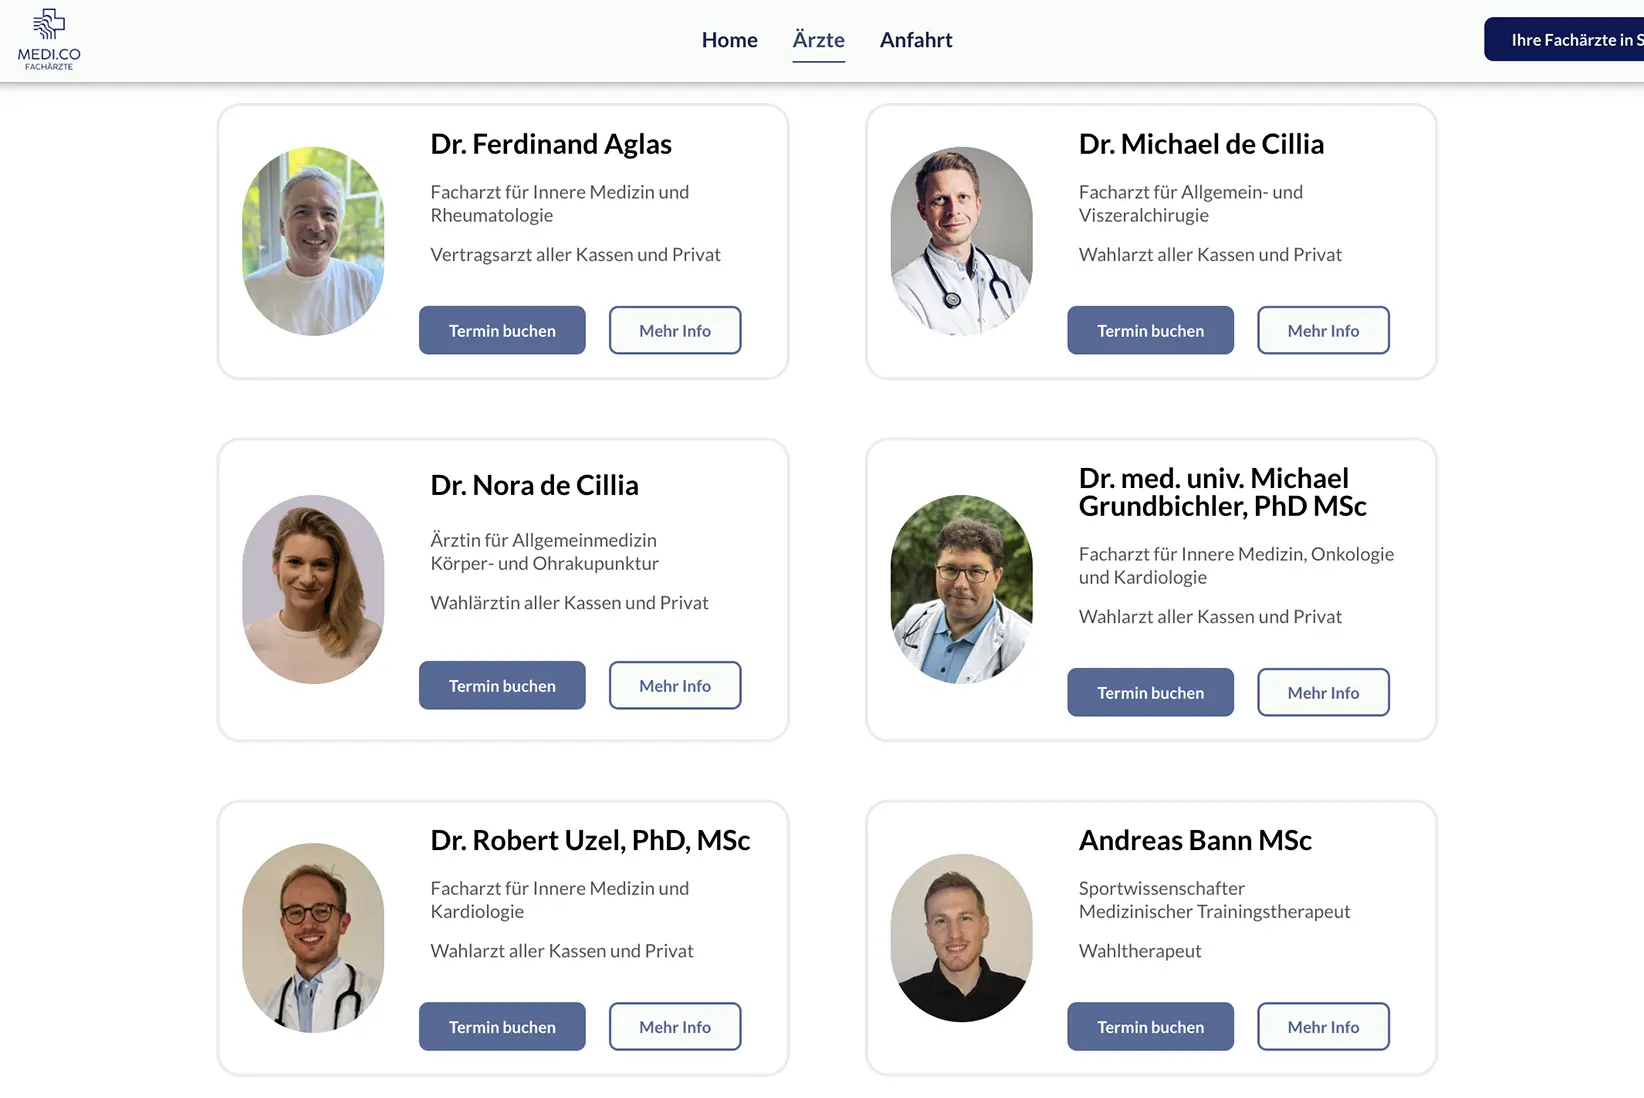Show more info on Dr. Ferdinand Aglas
Image resolution: width=1644 pixels, height=1098 pixels.
point(675,331)
